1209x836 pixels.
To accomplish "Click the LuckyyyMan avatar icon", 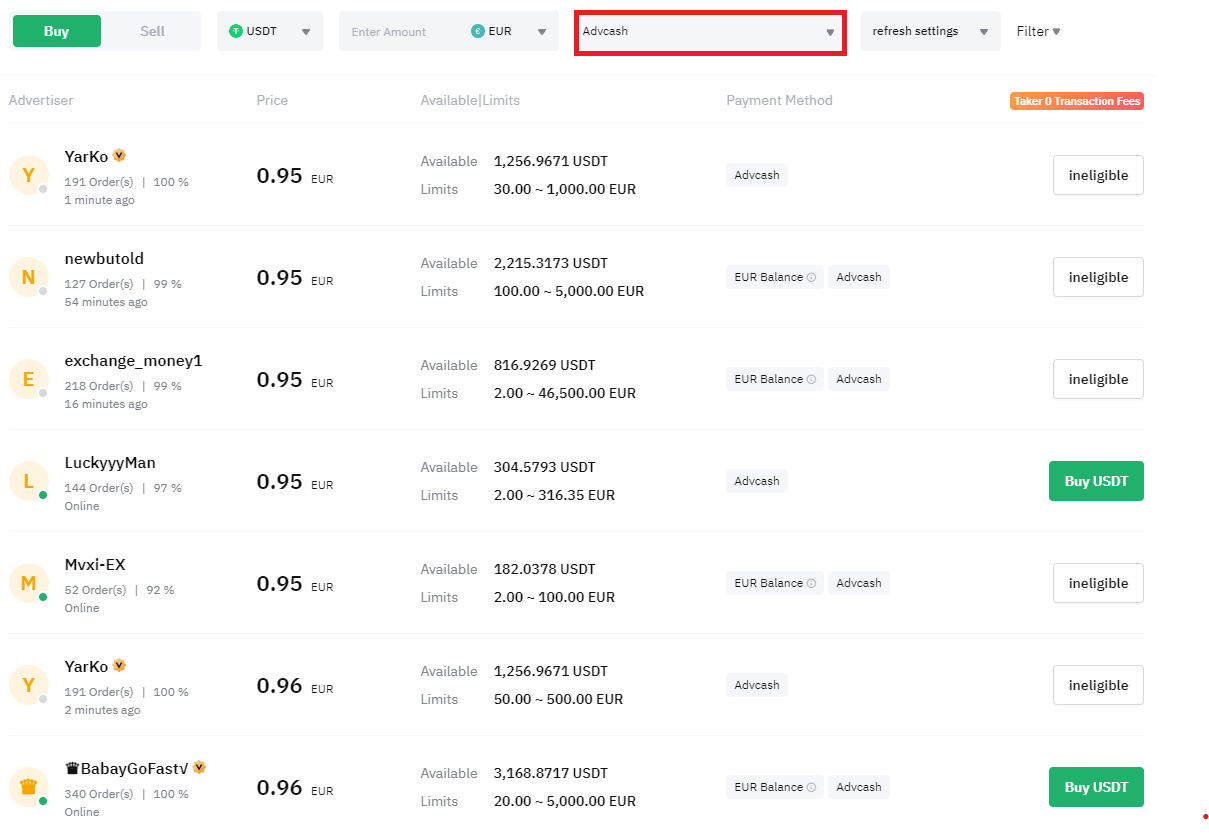I will [x=28, y=481].
